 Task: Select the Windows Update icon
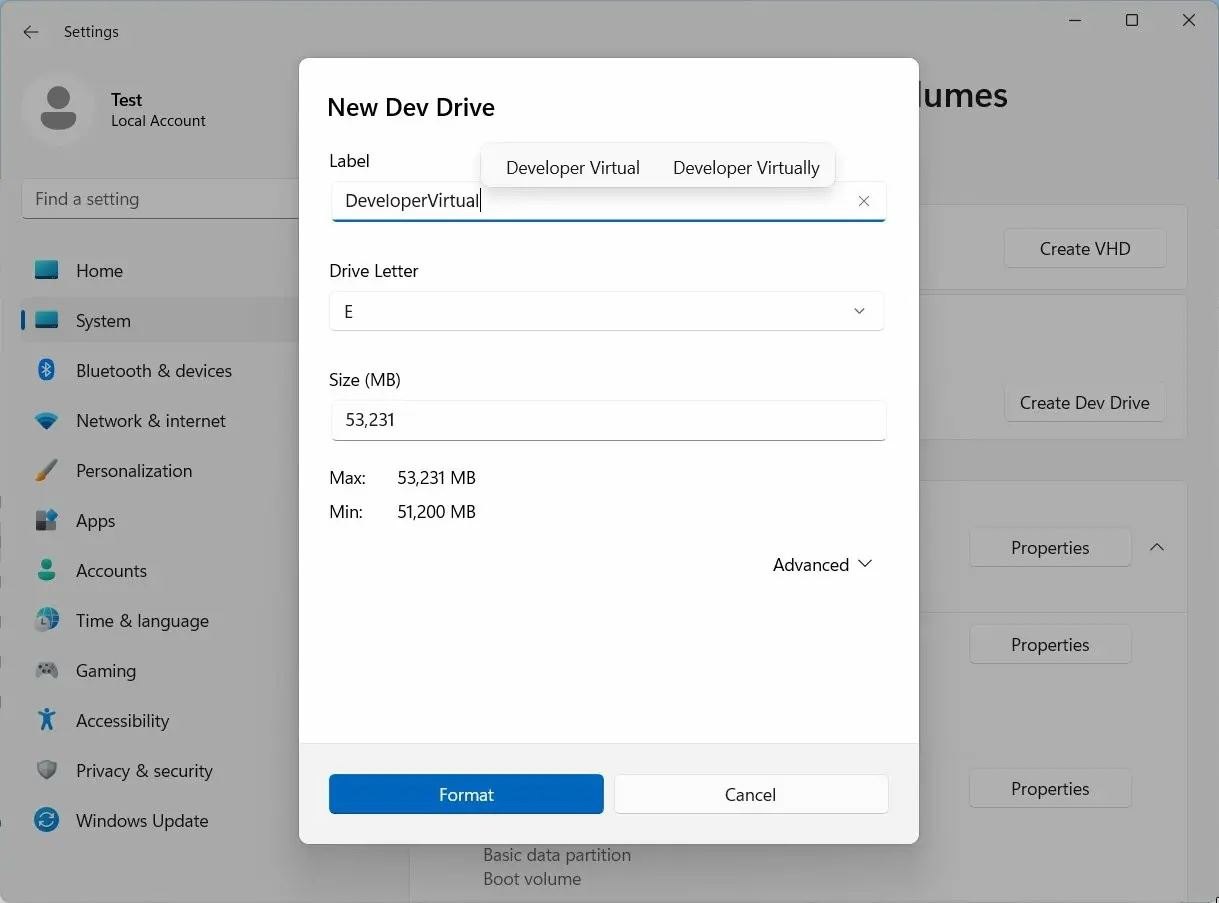(47, 821)
